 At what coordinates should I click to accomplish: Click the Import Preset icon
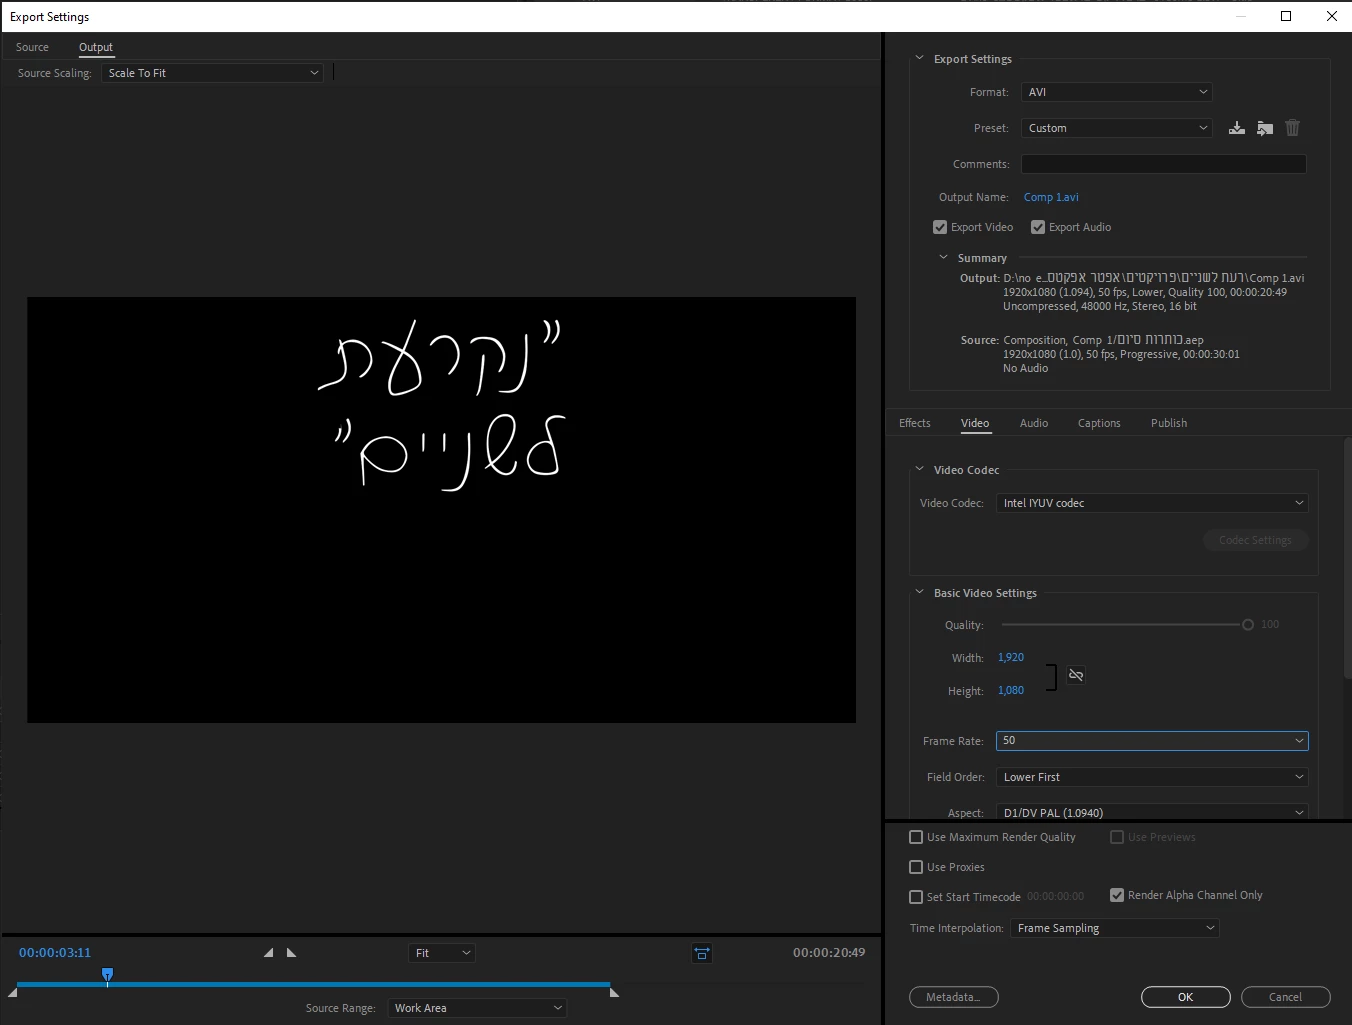1265,128
